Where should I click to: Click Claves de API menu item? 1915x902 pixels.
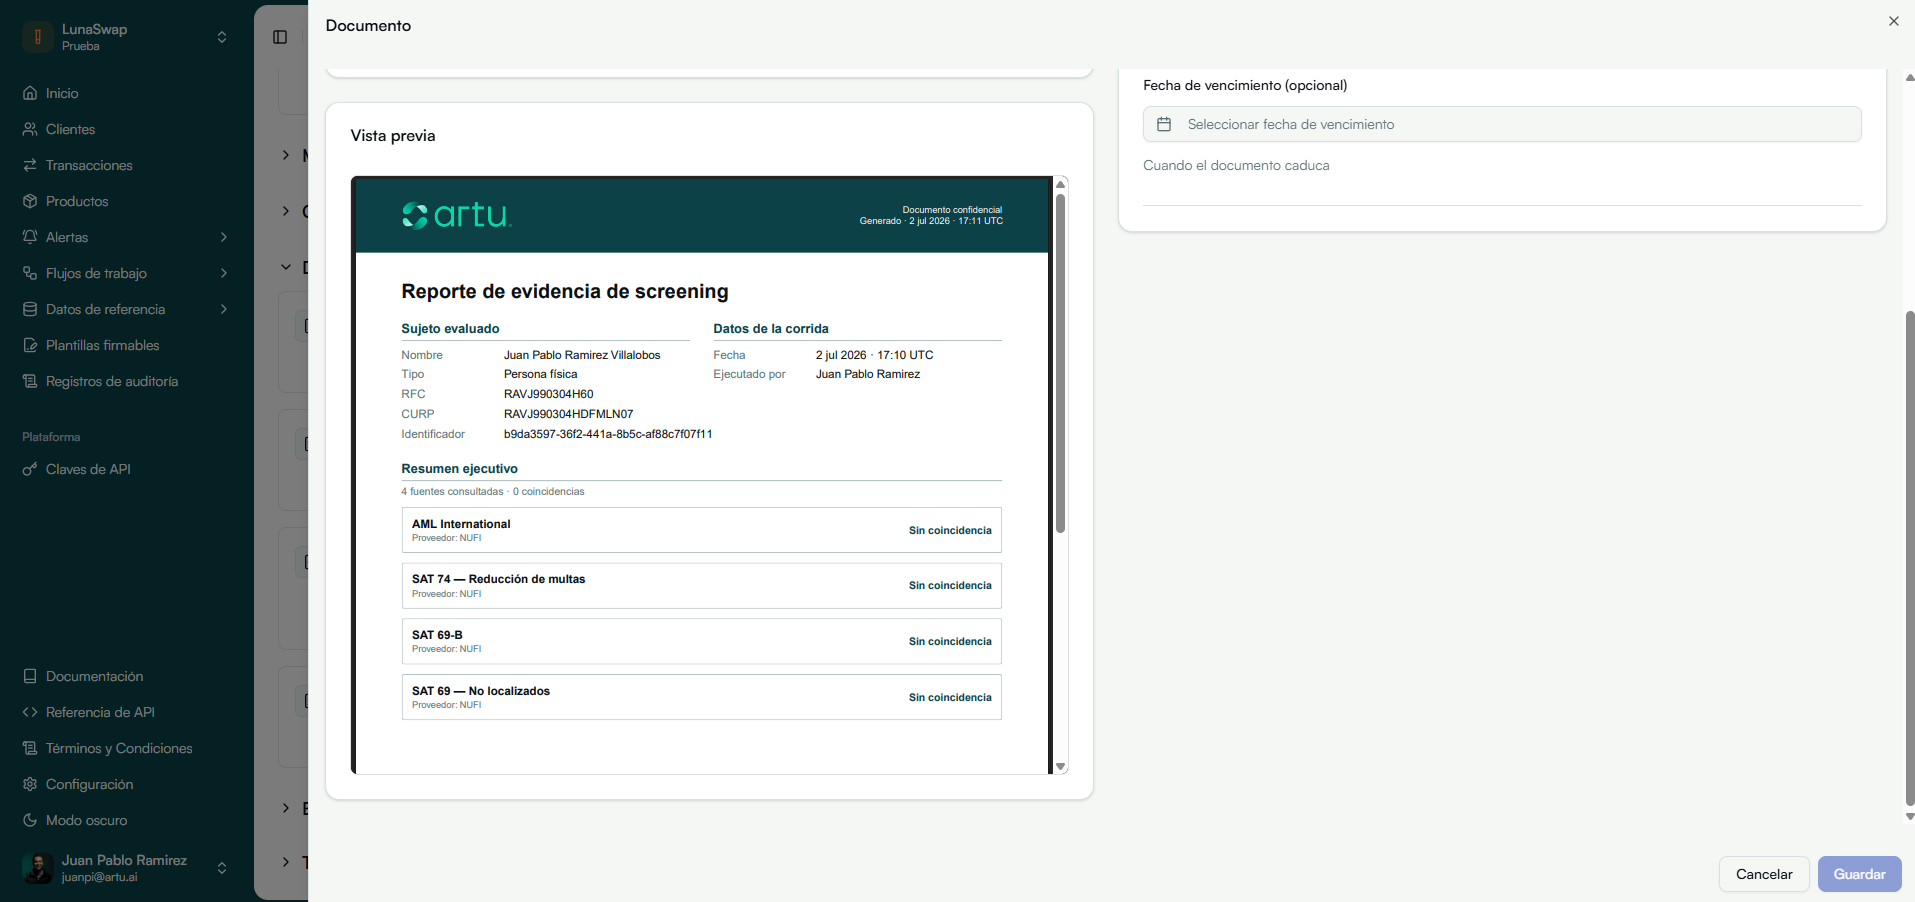[126, 469]
